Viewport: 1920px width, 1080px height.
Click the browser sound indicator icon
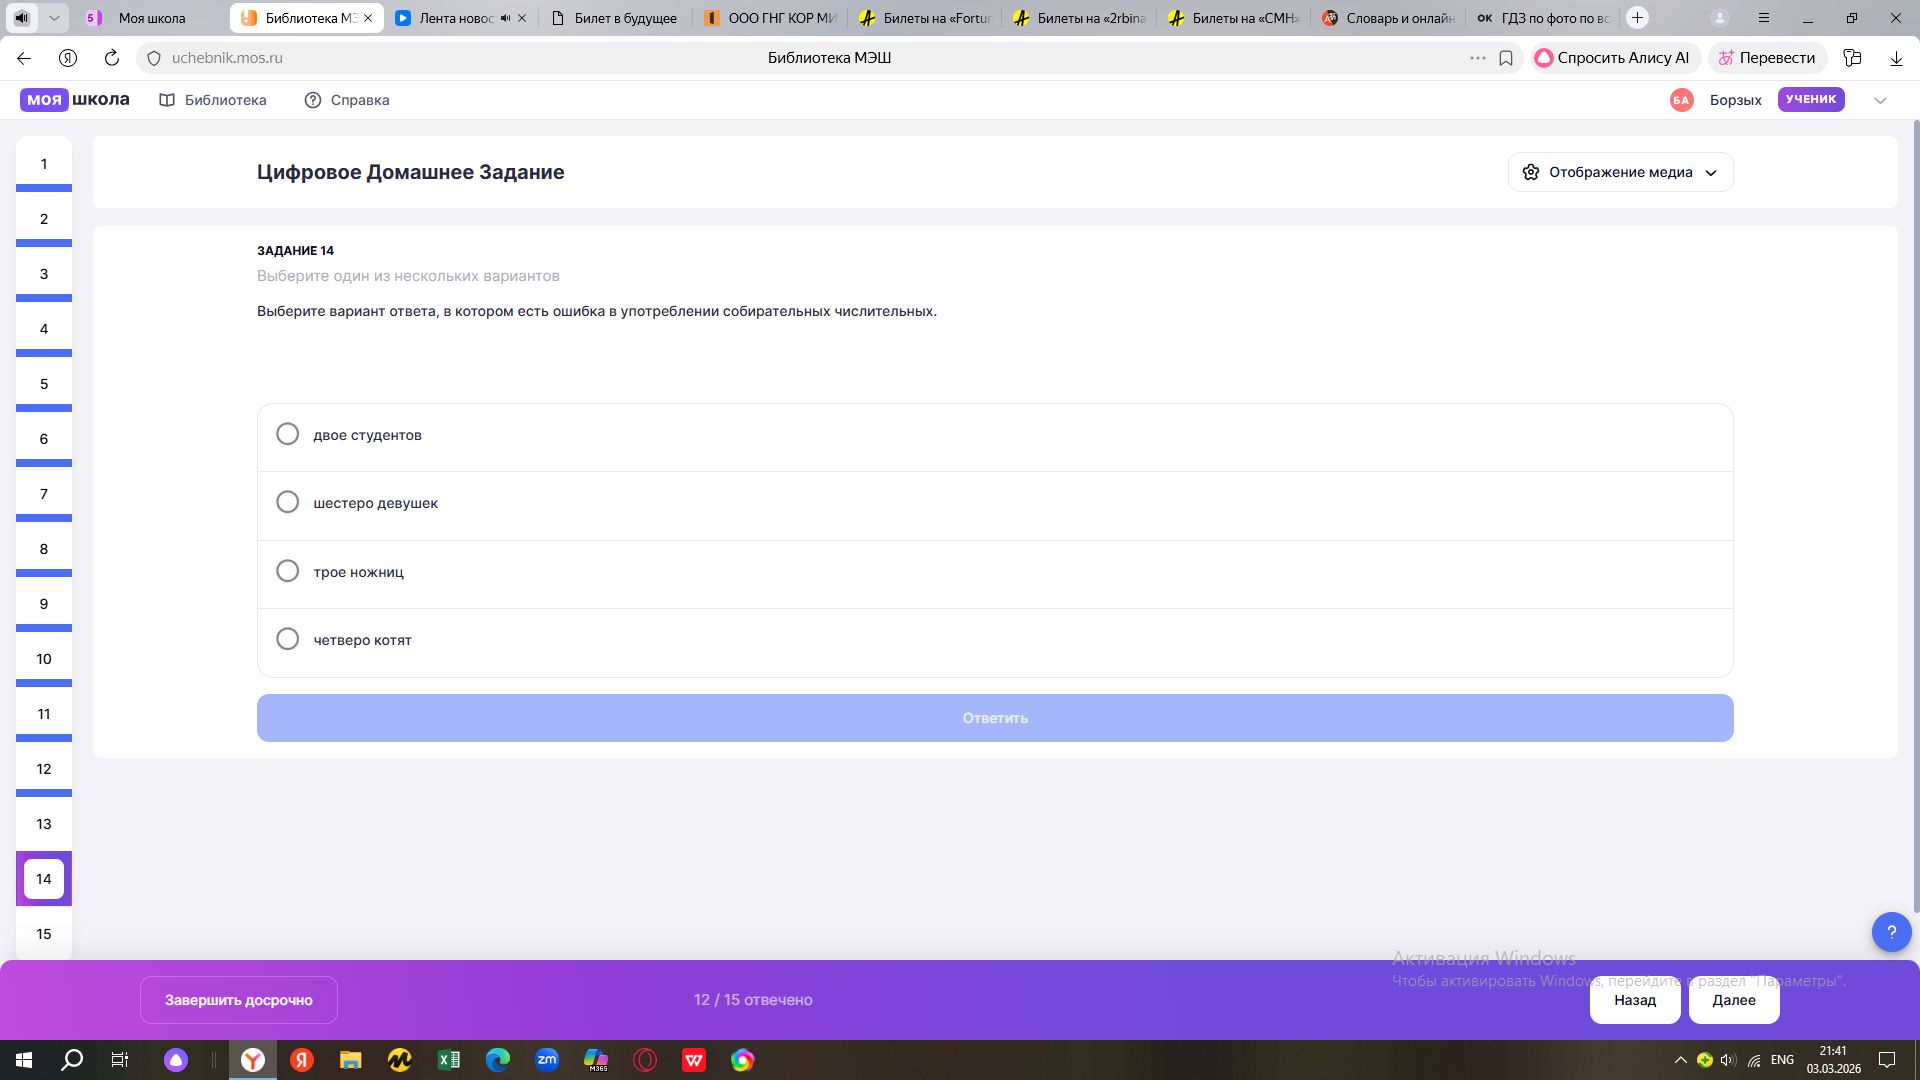22,18
